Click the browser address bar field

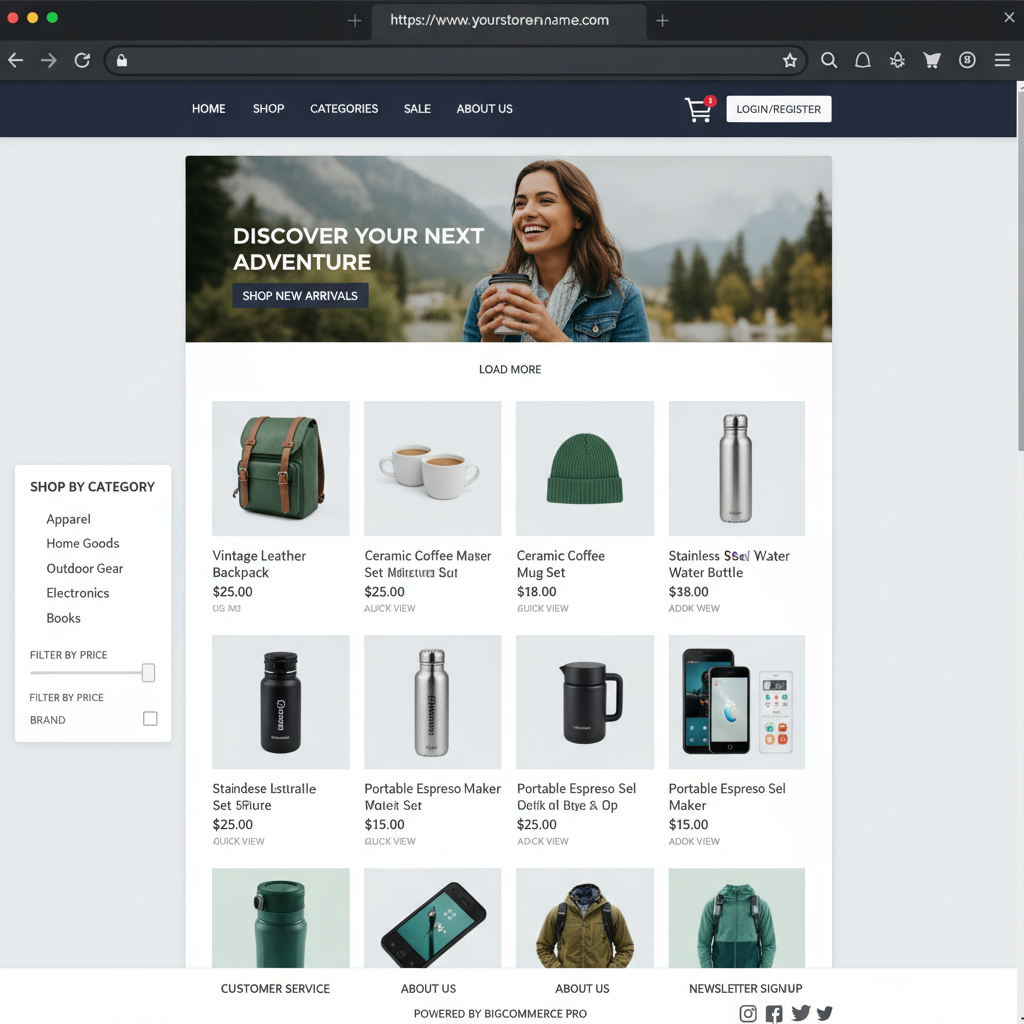[455, 61]
